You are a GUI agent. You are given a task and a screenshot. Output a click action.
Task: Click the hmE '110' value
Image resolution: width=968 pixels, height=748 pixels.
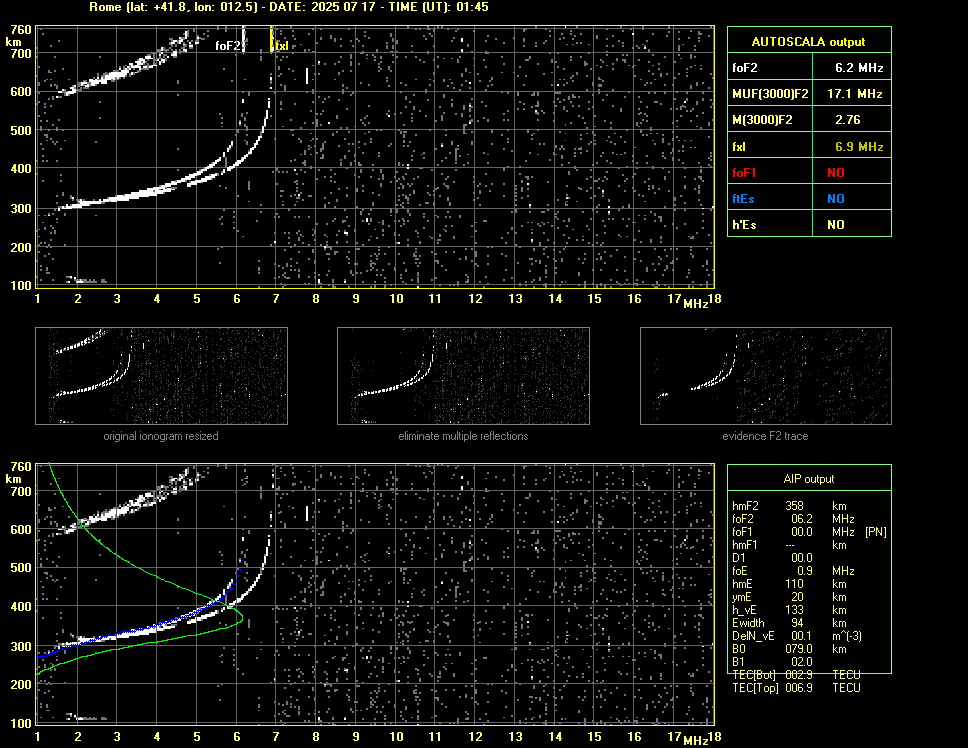pyautogui.click(x=795, y=584)
